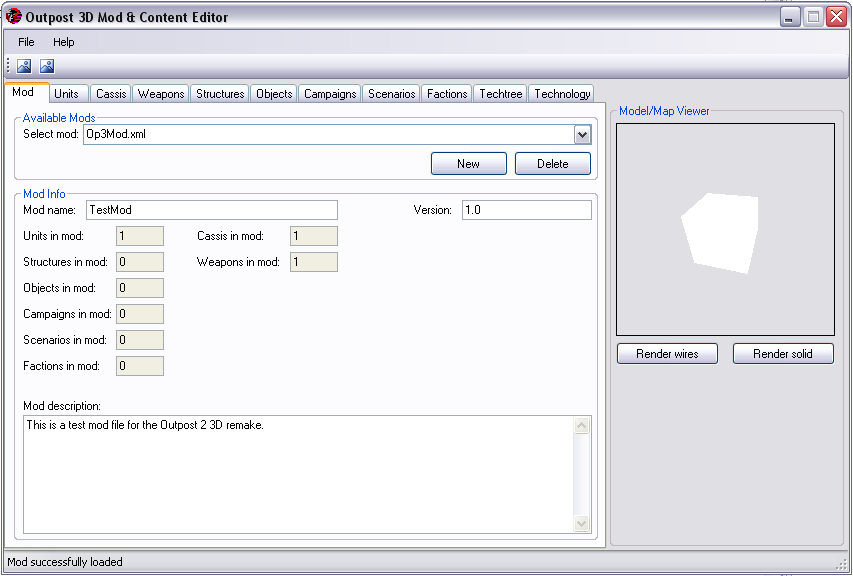The width and height of the screenshot is (853, 576).
Task: Click the second picture icon in the toolbar
Action: tap(47, 66)
